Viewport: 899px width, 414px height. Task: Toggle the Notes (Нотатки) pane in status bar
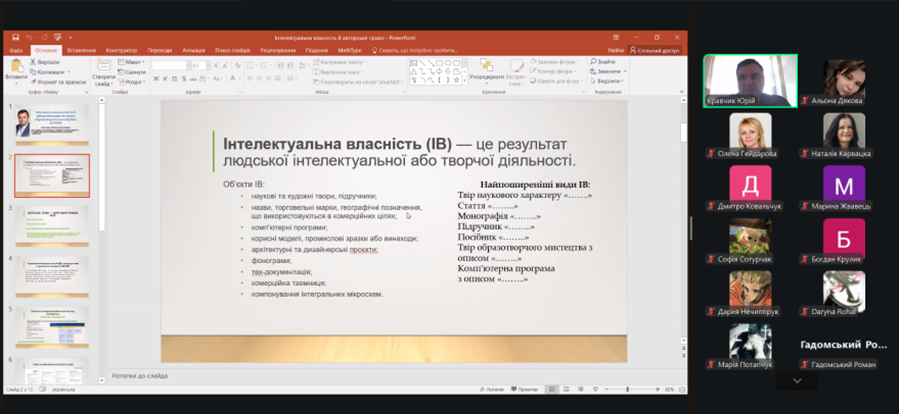pyautogui.click(x=520, y=389)
